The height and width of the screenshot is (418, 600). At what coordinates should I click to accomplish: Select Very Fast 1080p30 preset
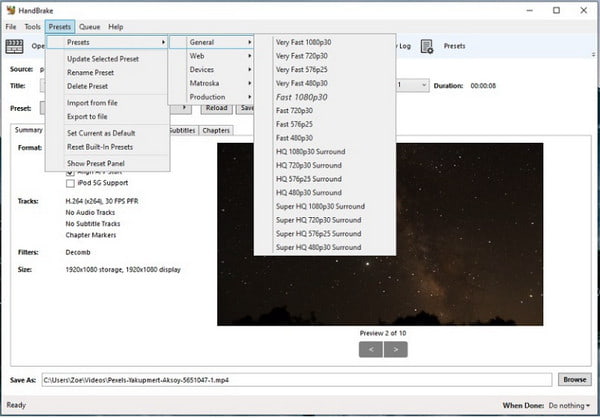pyautogui.click(x=325, y=42)
